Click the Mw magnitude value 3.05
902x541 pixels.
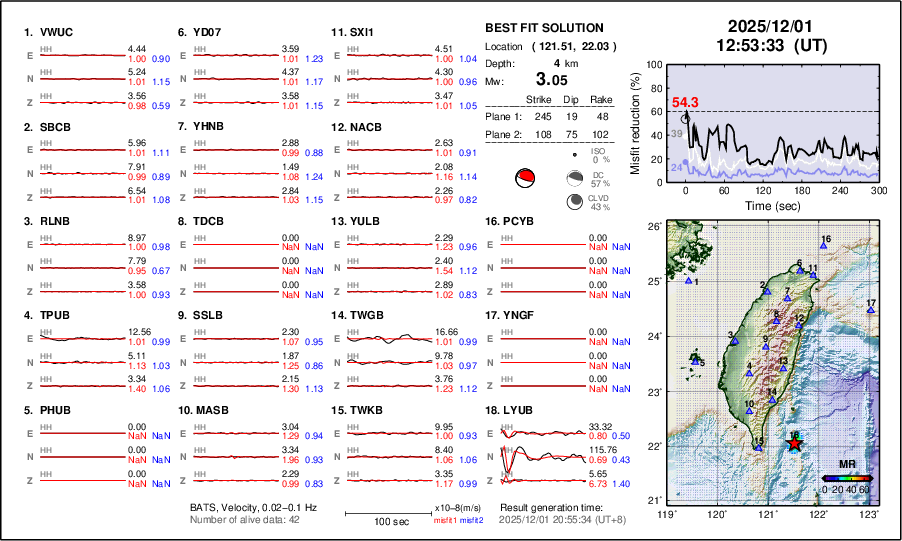(552, 80)
